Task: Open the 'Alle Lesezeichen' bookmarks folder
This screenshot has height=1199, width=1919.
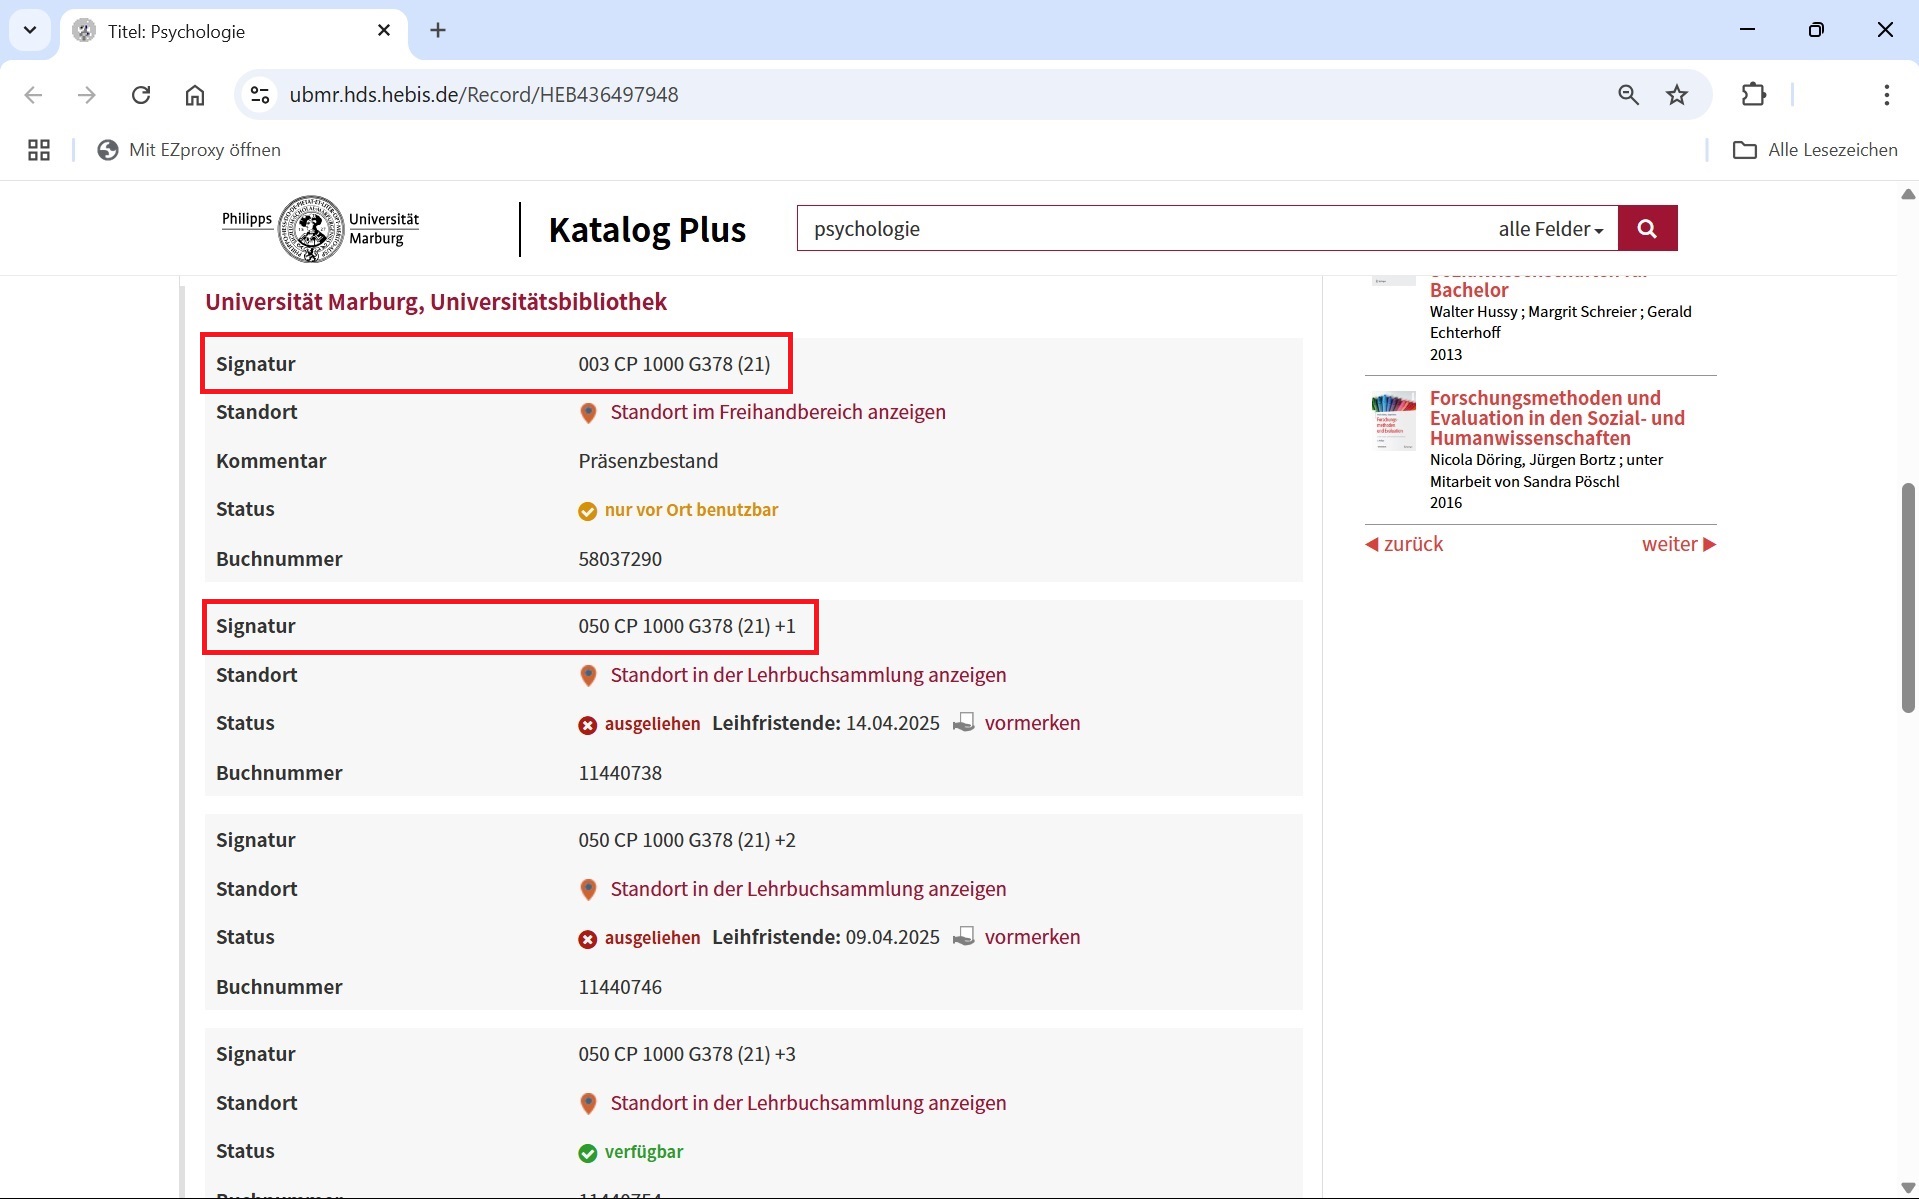Action: pyautogui.click(x=1815, y=150)
